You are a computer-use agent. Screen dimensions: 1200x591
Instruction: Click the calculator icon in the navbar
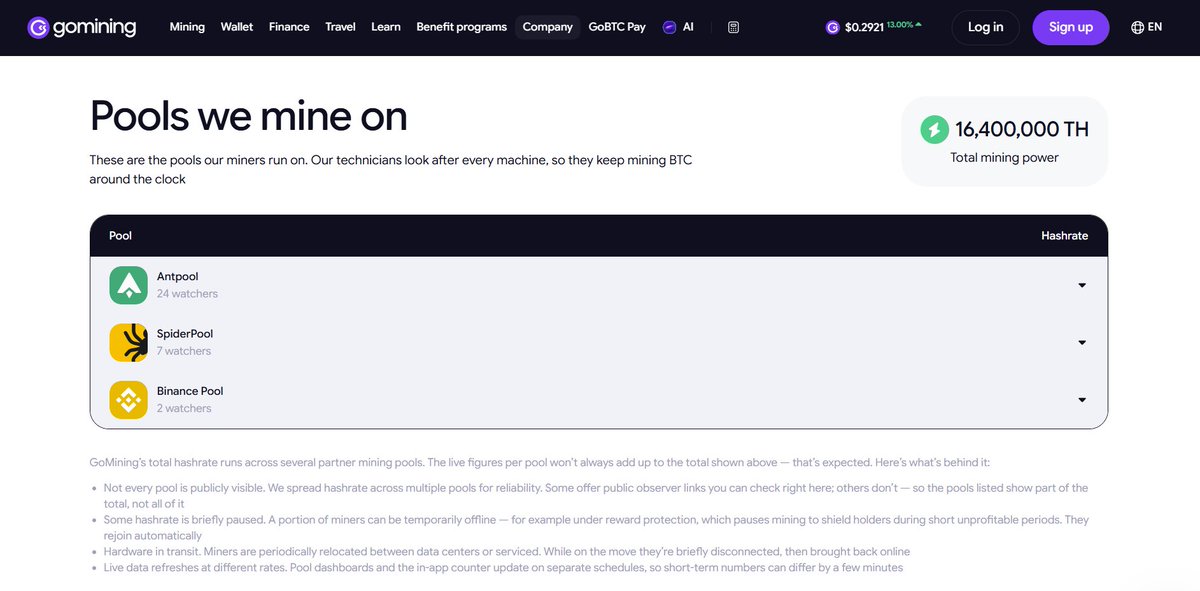point(734,27)
